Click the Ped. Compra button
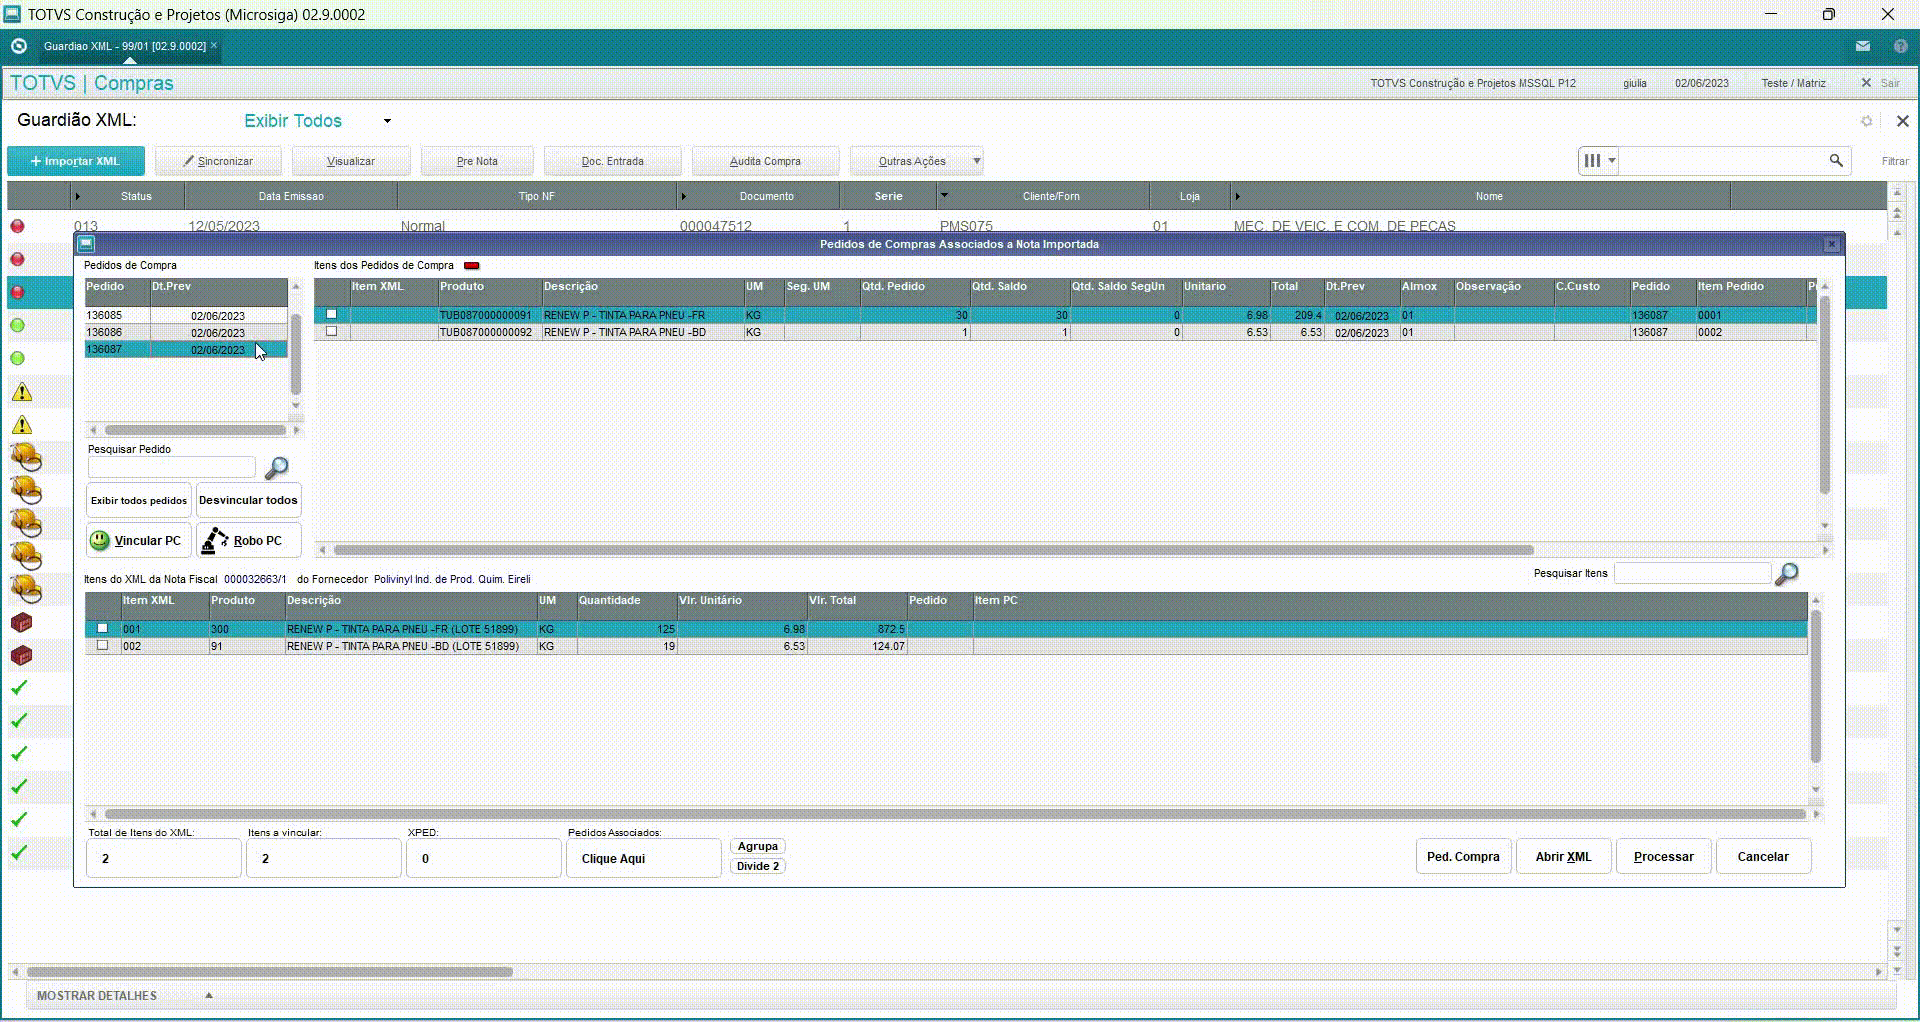 [x=1463, y=857]
